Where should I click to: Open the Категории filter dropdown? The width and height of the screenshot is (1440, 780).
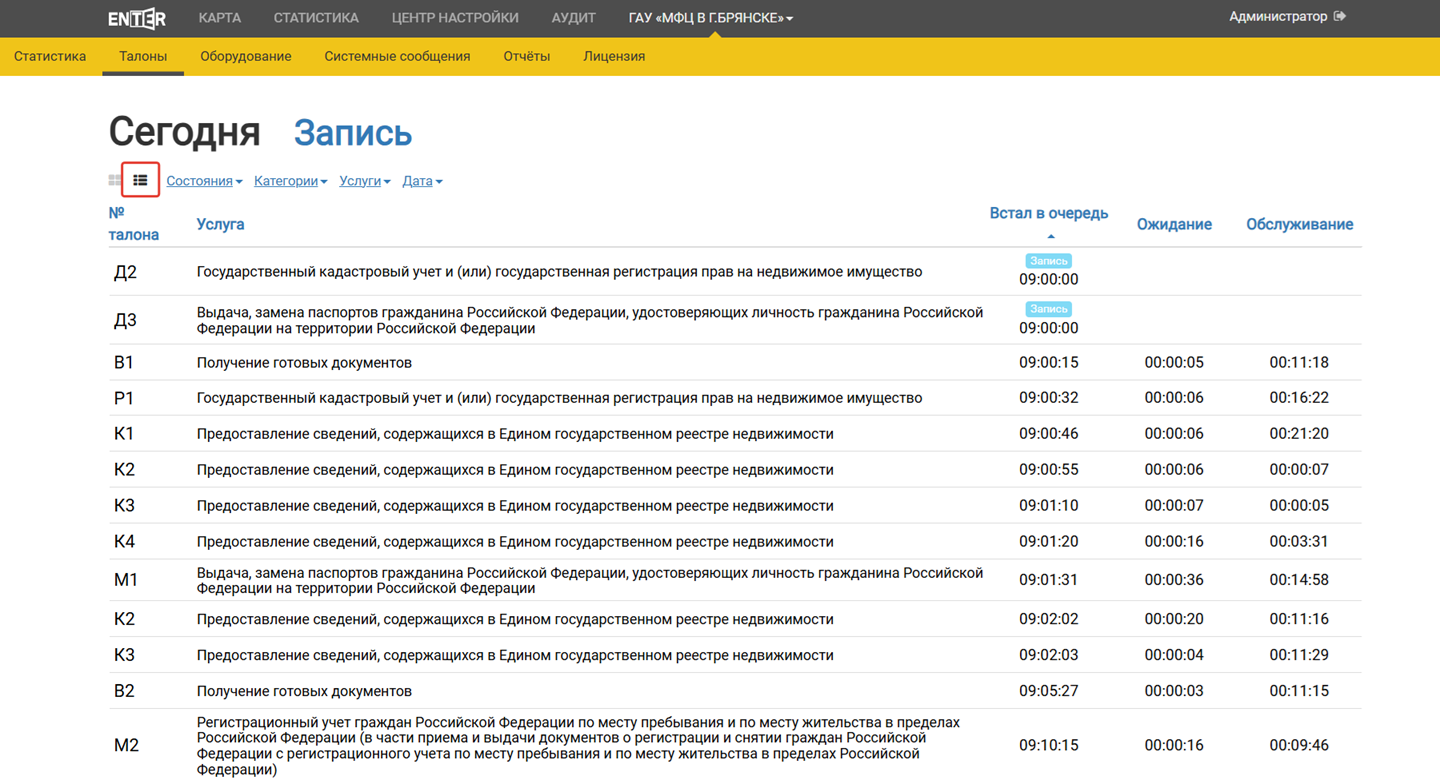point(290,181)
